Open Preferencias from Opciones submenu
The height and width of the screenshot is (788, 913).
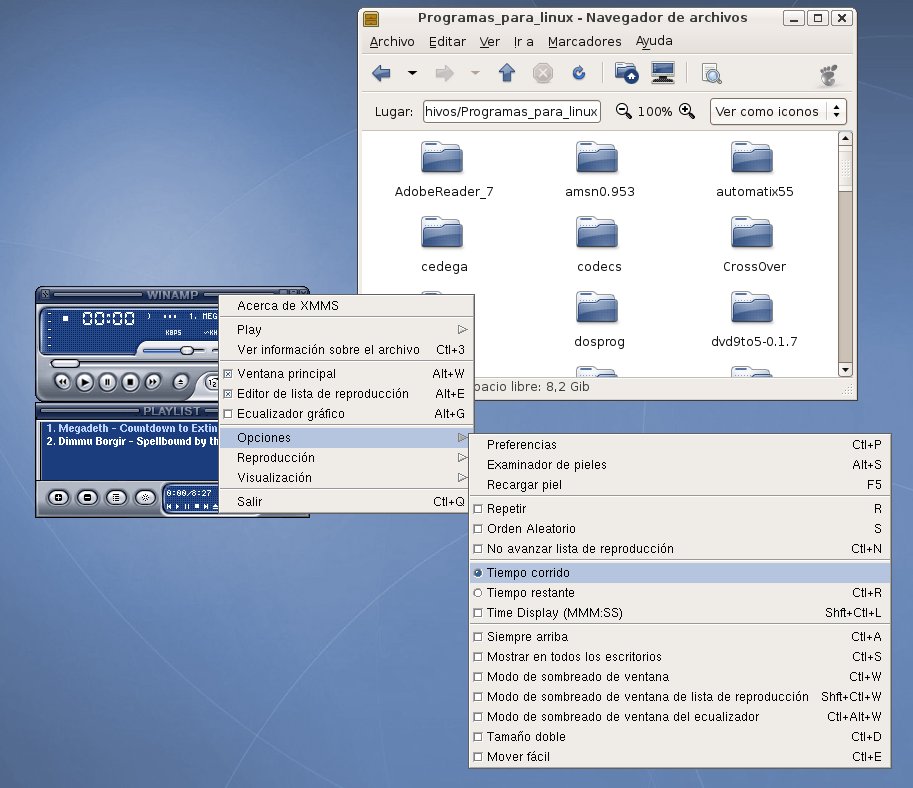click(680, 444)
